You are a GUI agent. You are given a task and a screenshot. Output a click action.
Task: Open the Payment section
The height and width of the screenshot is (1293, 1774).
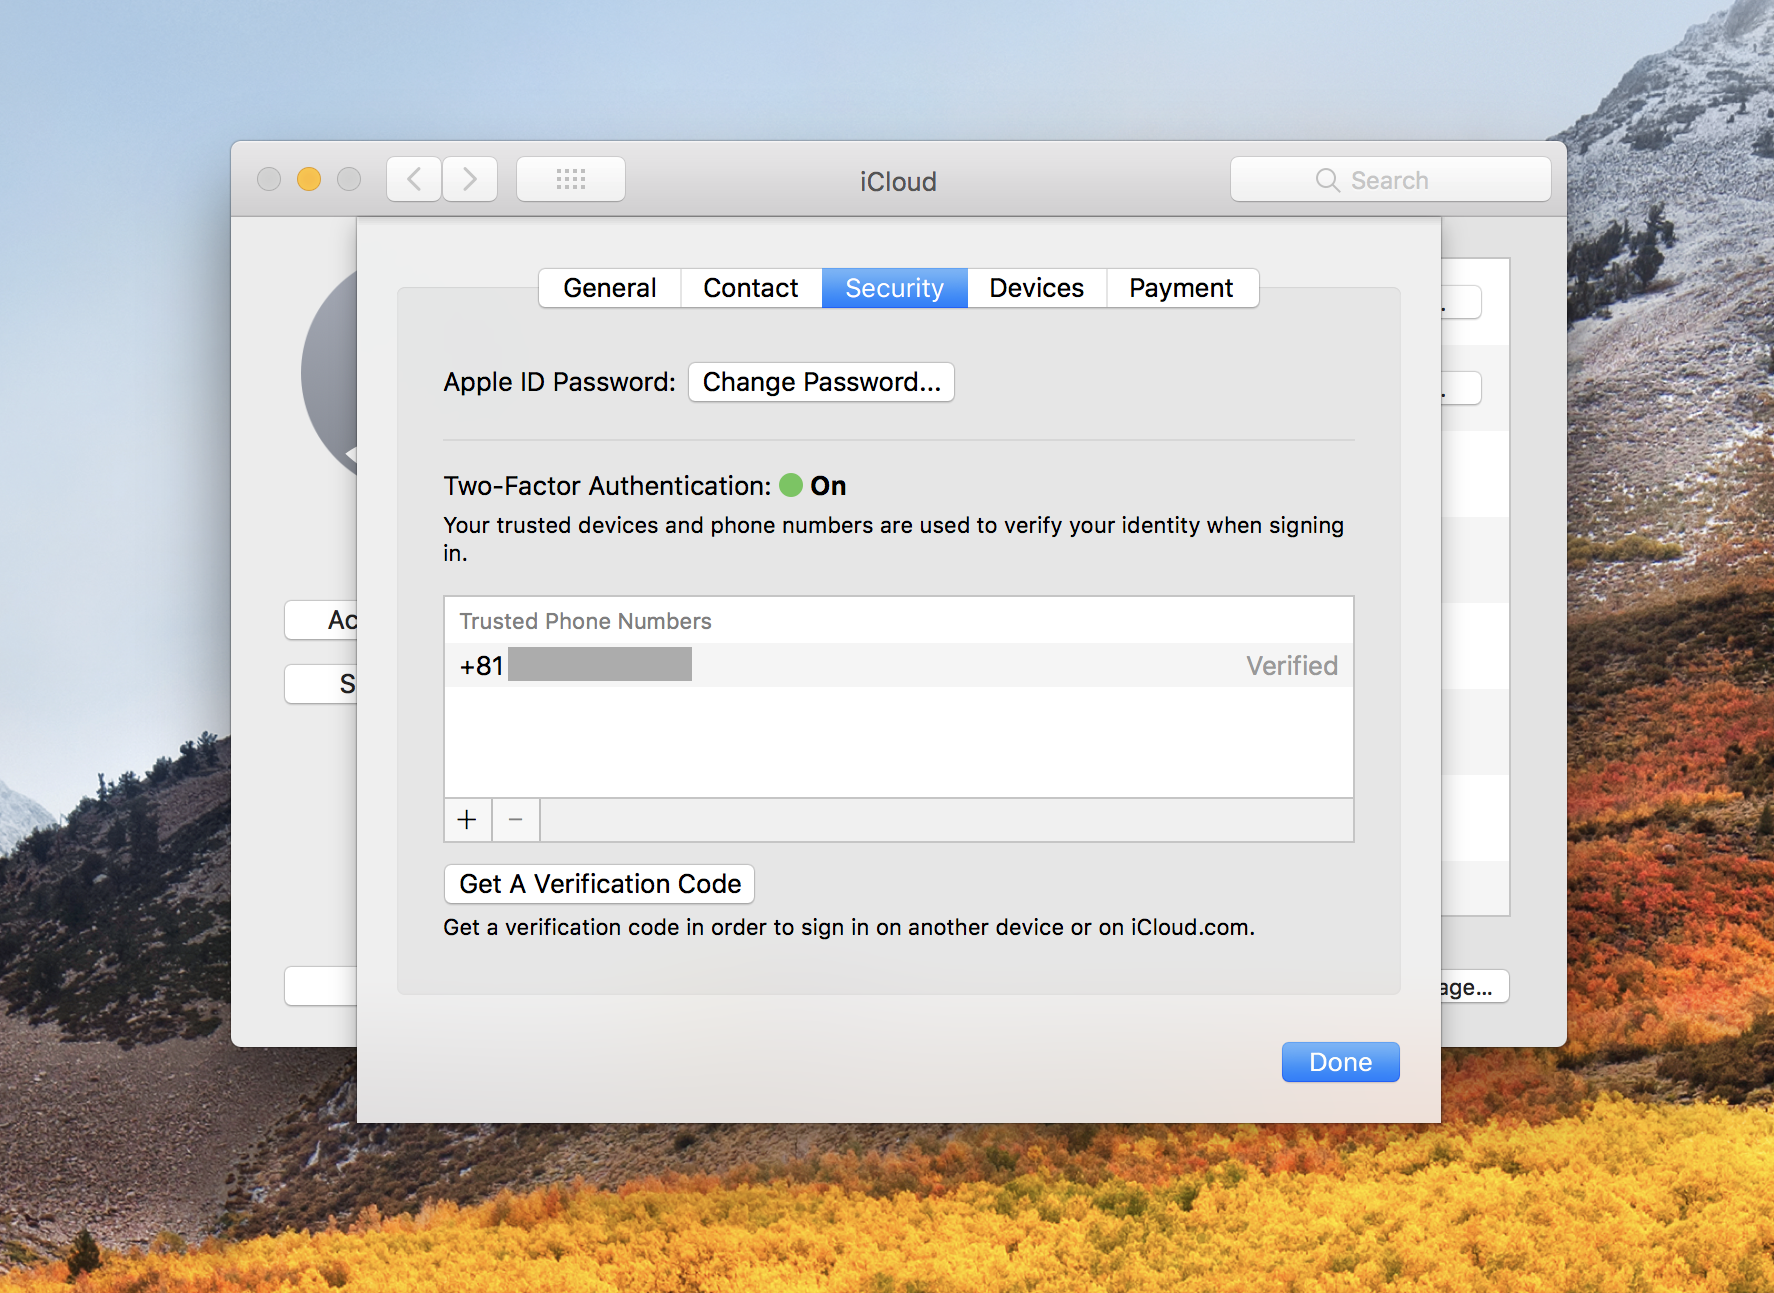(x=1182, y=288)
